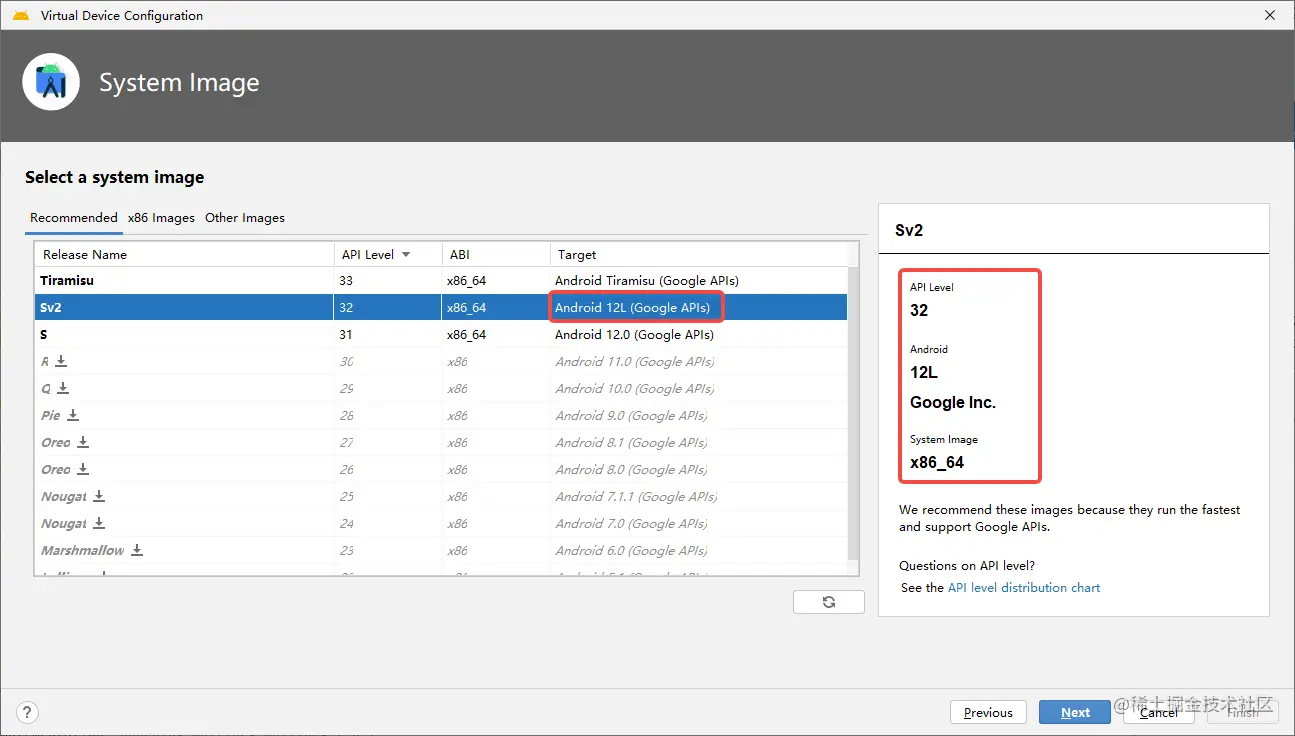Screen dimensions: 1295x736
Task: Choose the S release name
Action: (x=44, y=335)
